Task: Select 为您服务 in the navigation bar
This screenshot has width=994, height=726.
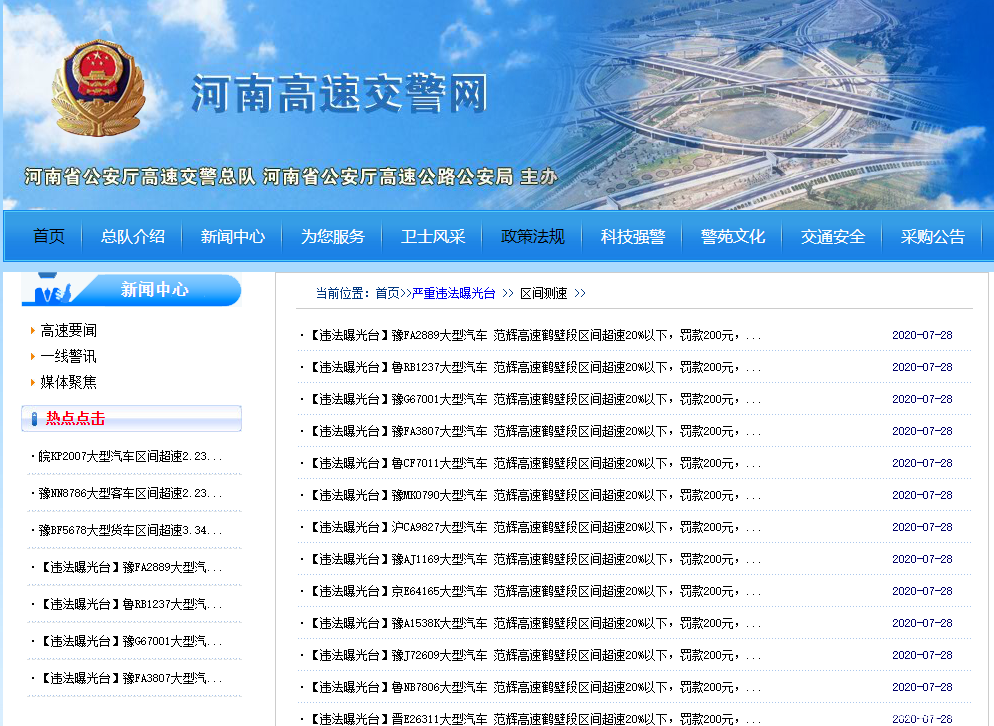Action: 333,237
